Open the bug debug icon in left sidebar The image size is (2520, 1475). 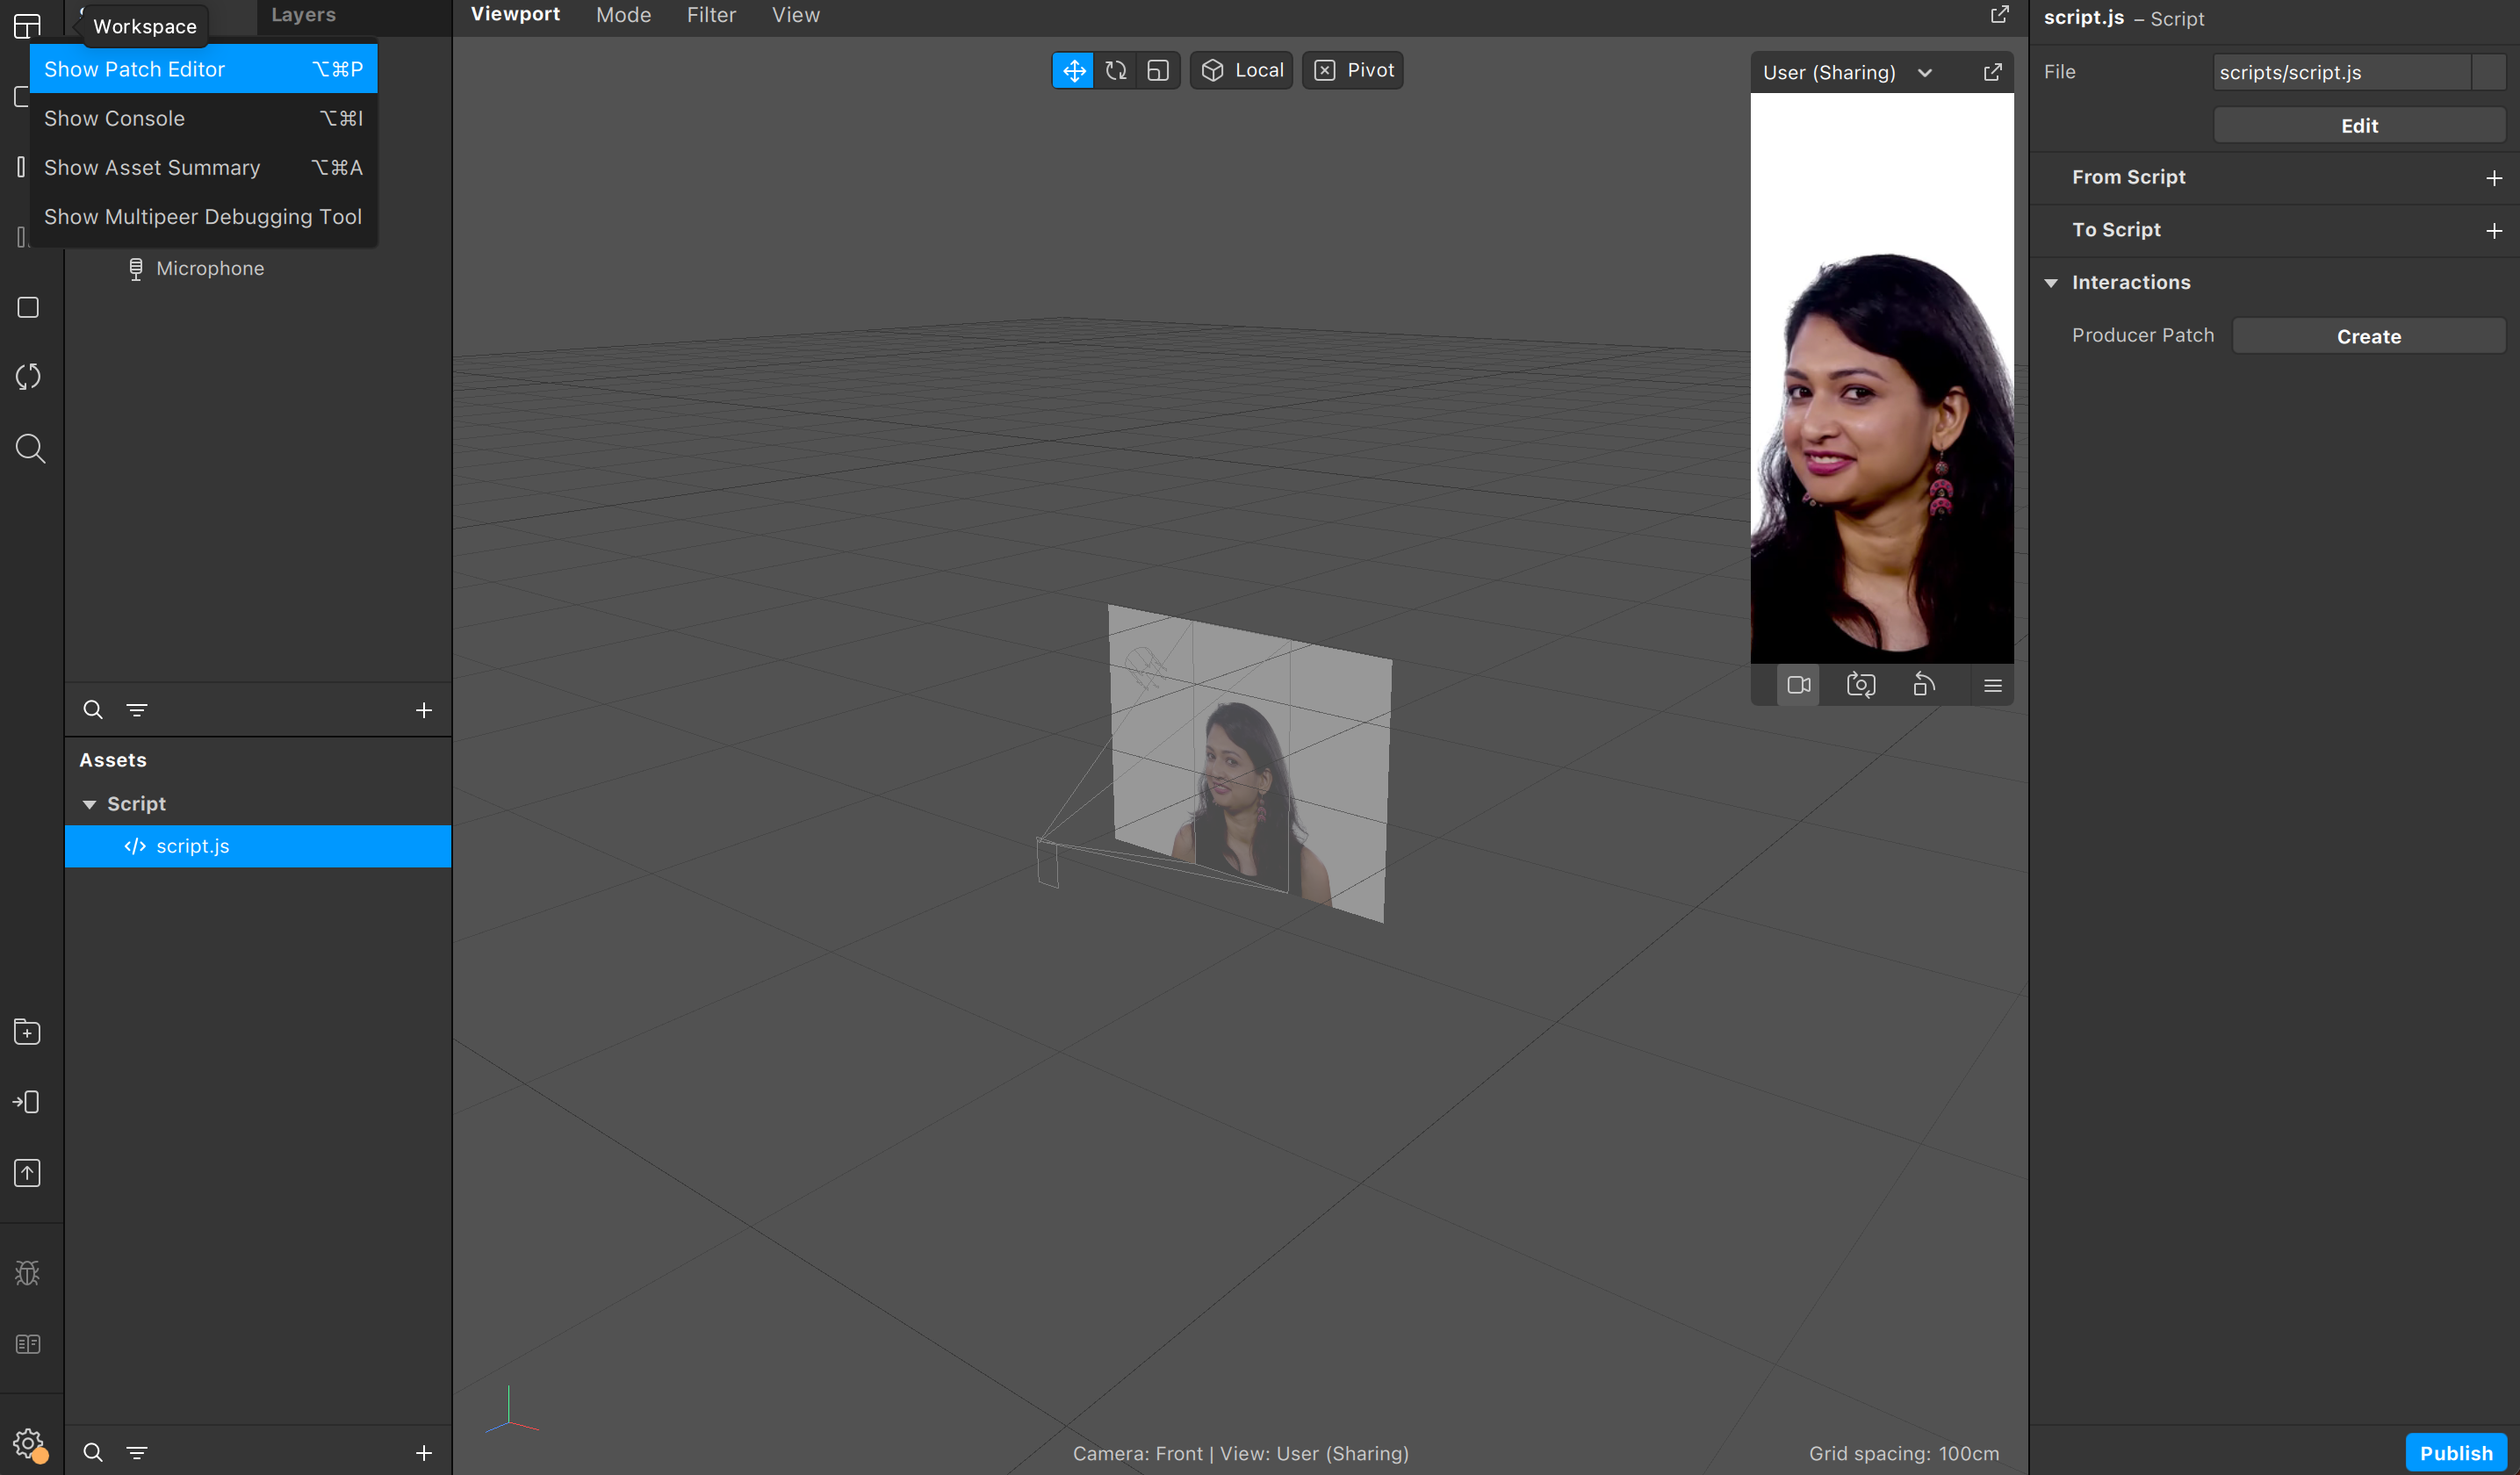(x=28, y=1272)
